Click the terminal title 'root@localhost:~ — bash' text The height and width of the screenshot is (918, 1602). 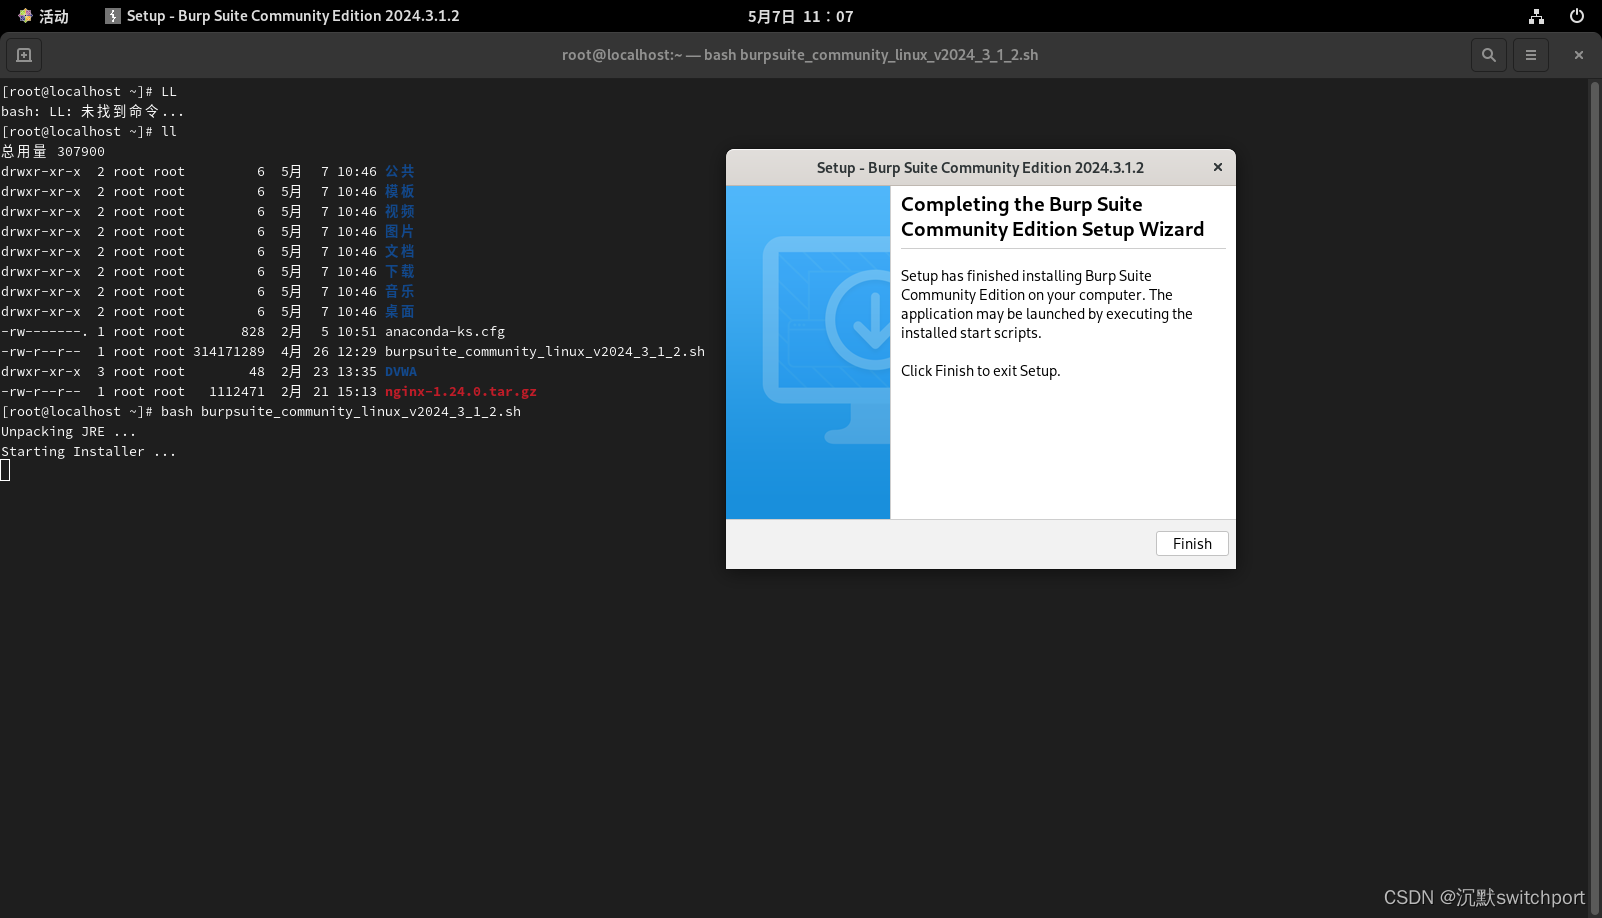click(x=800, y=55)
